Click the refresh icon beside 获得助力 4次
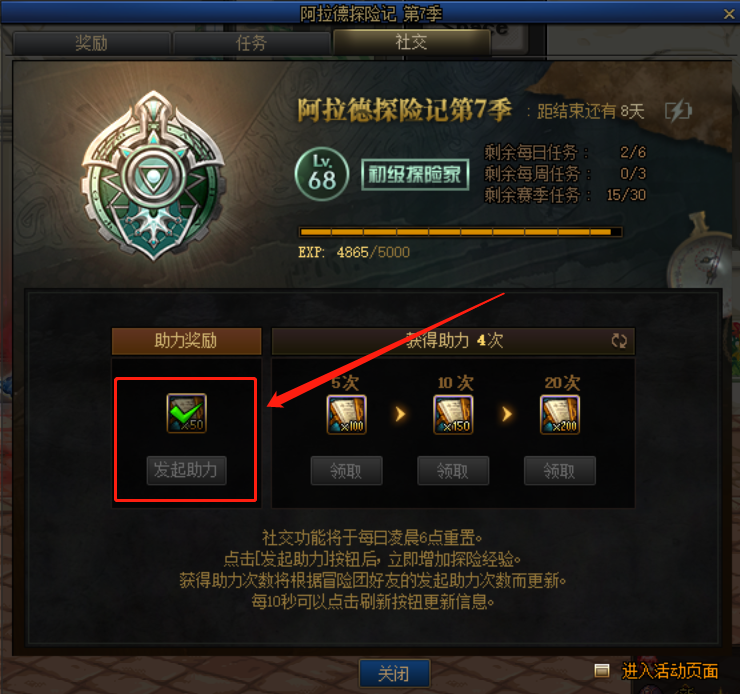Viewport: 740px width, 694px height. coord(619,341)
